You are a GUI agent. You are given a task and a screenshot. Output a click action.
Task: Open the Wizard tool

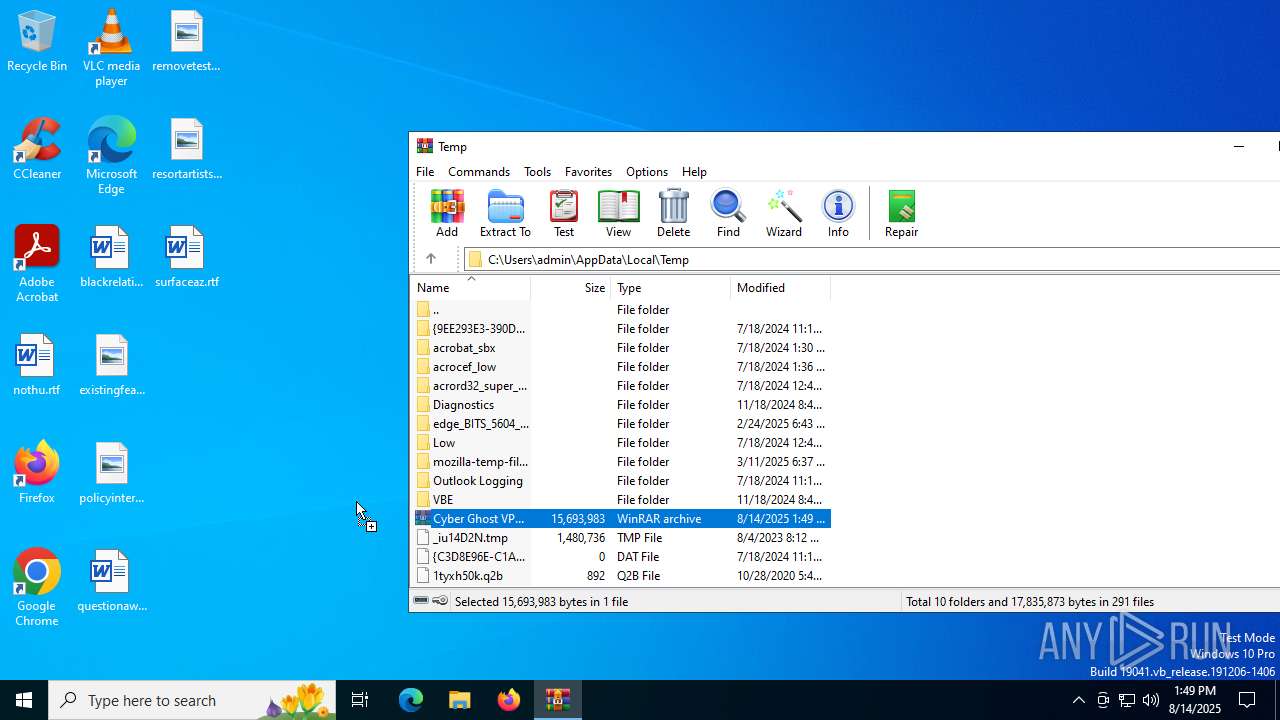pos(784,214)
